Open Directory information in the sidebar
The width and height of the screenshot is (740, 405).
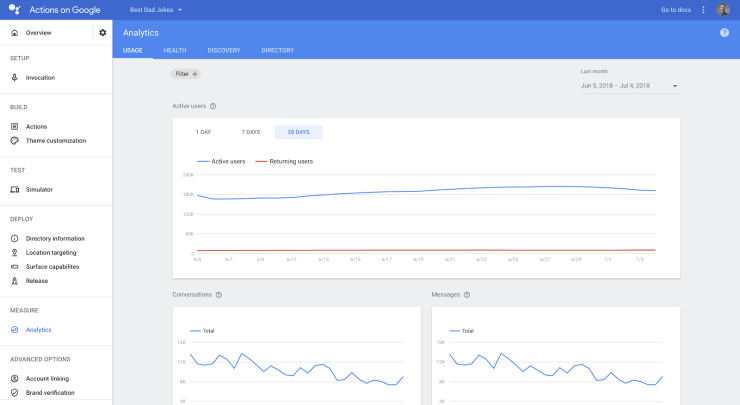[x=55, y=238]
